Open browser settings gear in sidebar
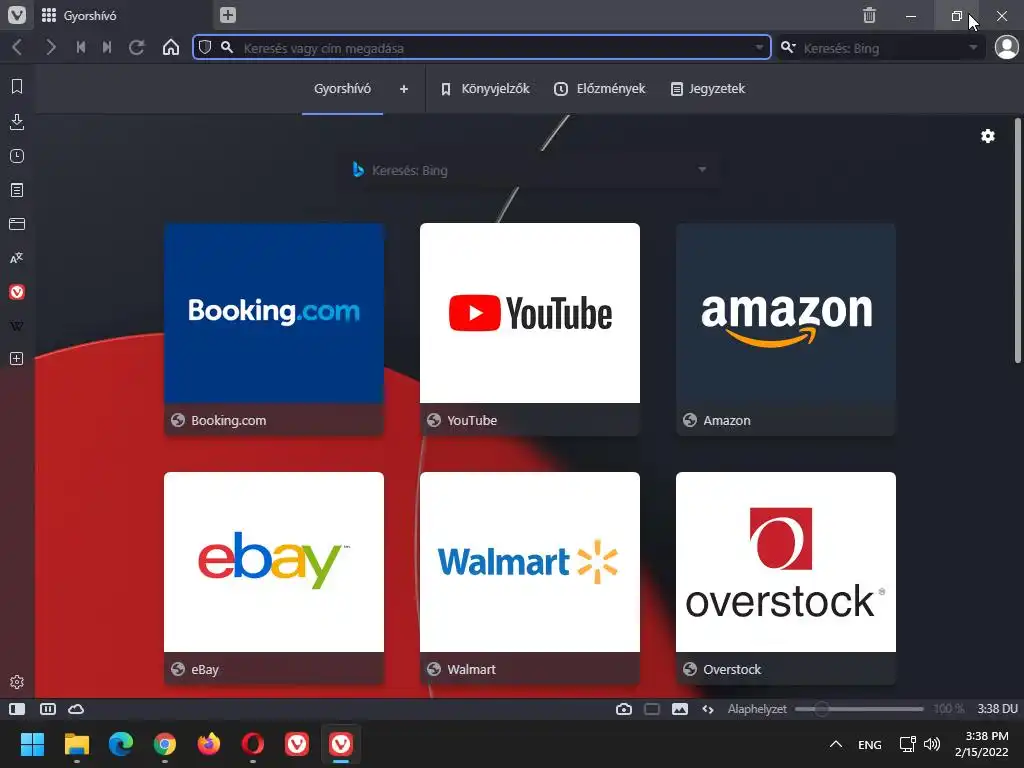Viewport: 1024px width, 768px height. (x=17, y=682)
